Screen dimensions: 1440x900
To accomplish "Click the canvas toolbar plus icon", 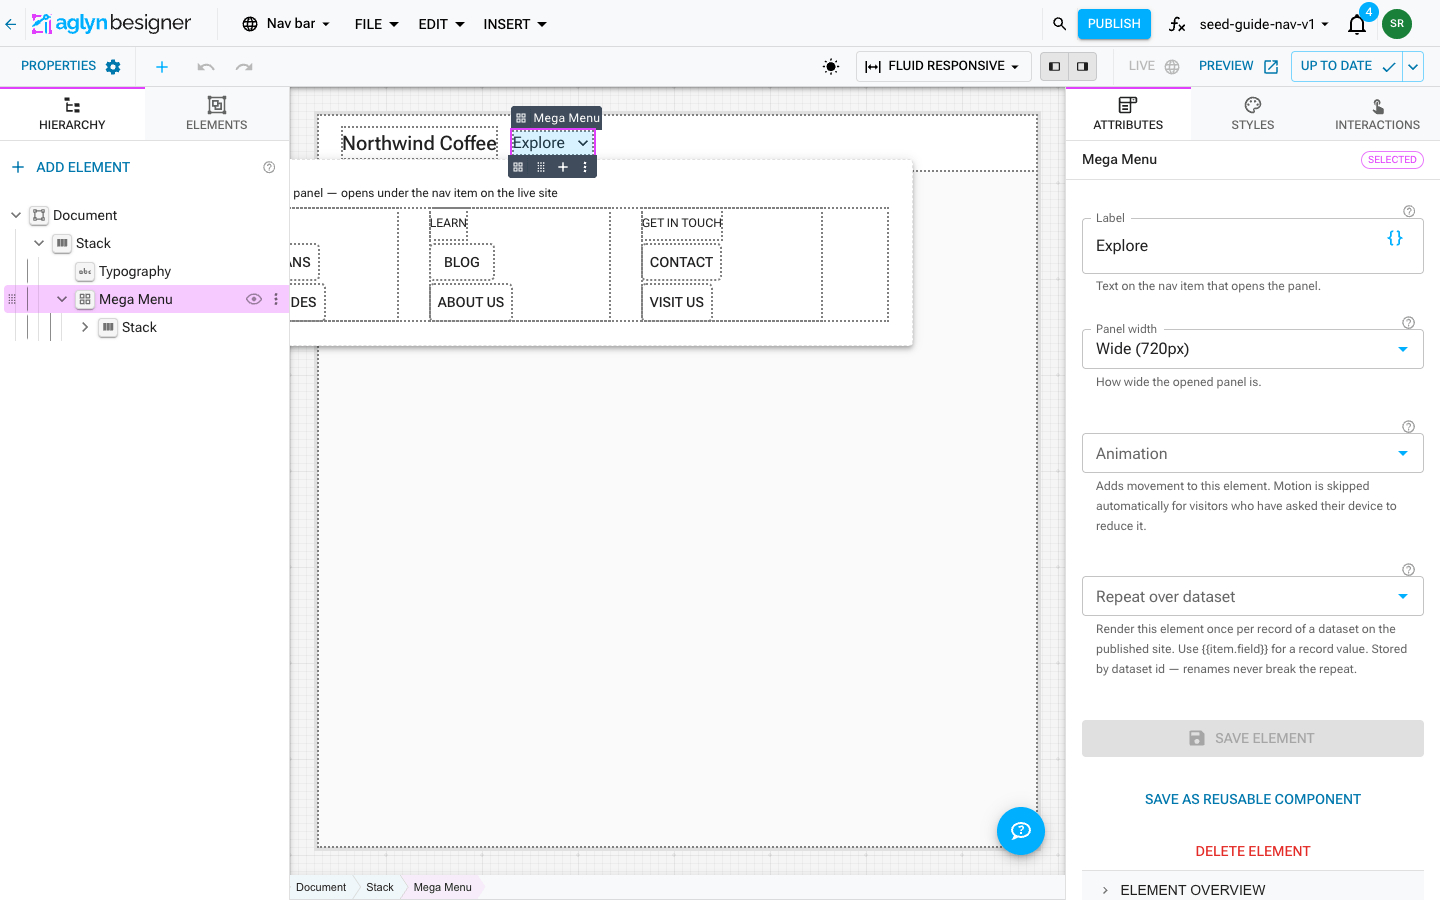I will point(563,167).
